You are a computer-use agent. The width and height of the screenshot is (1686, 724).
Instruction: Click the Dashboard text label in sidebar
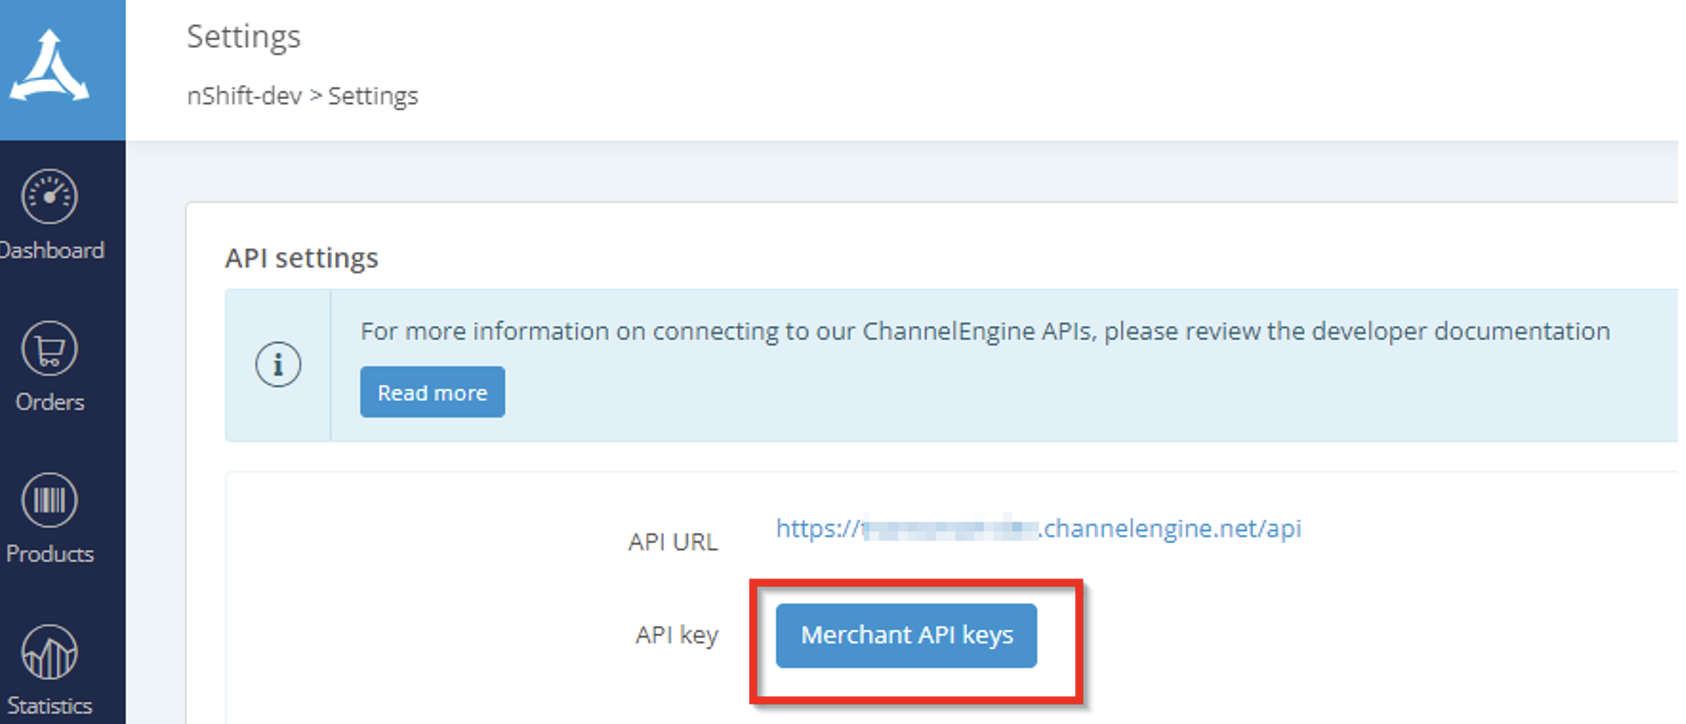coord(52,250)
